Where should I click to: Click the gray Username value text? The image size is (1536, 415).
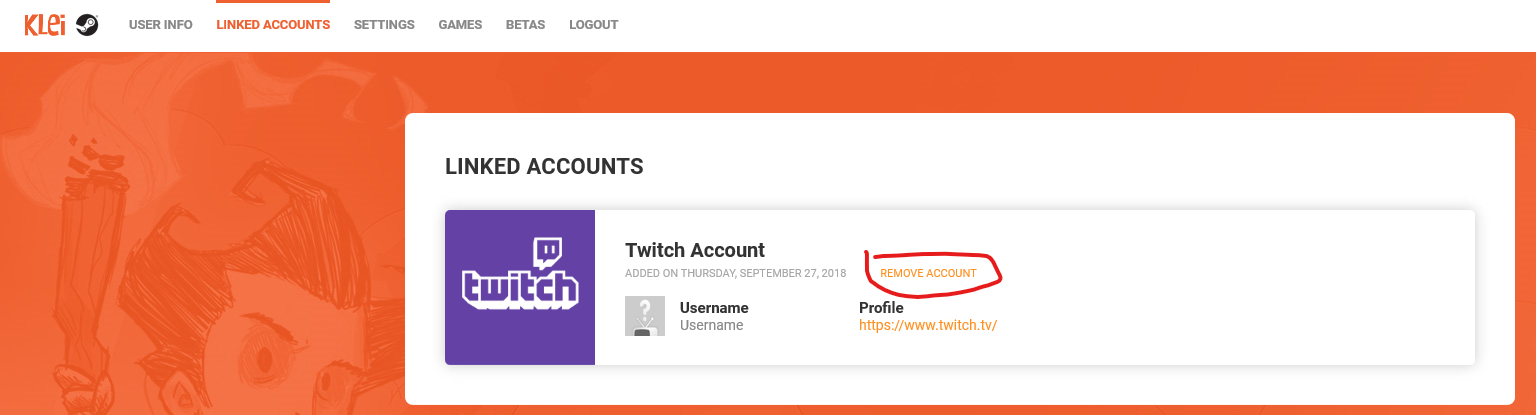(x=711, y=325)
